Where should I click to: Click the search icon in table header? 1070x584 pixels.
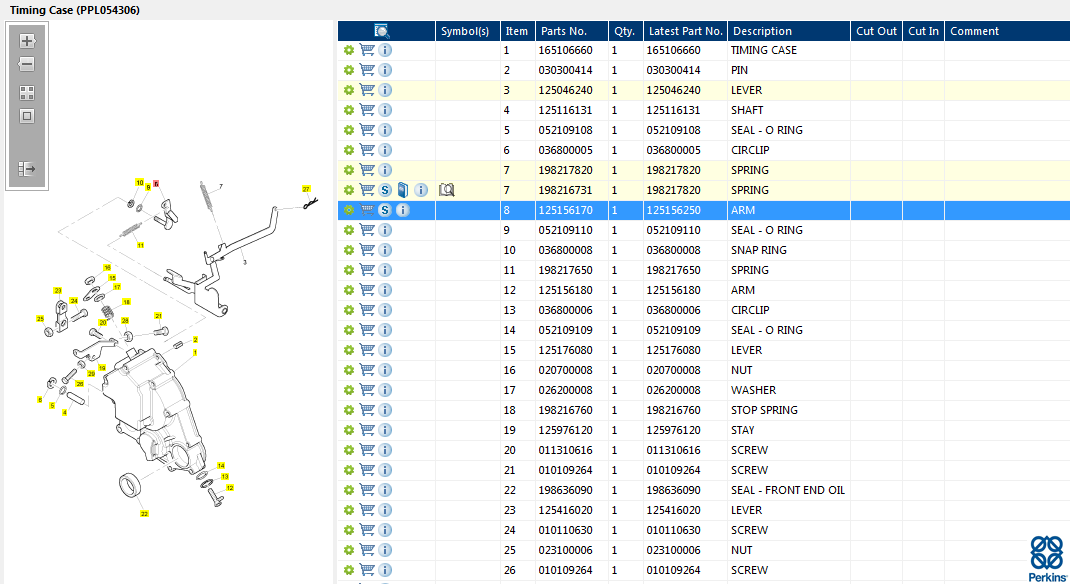tap(382, 31)
